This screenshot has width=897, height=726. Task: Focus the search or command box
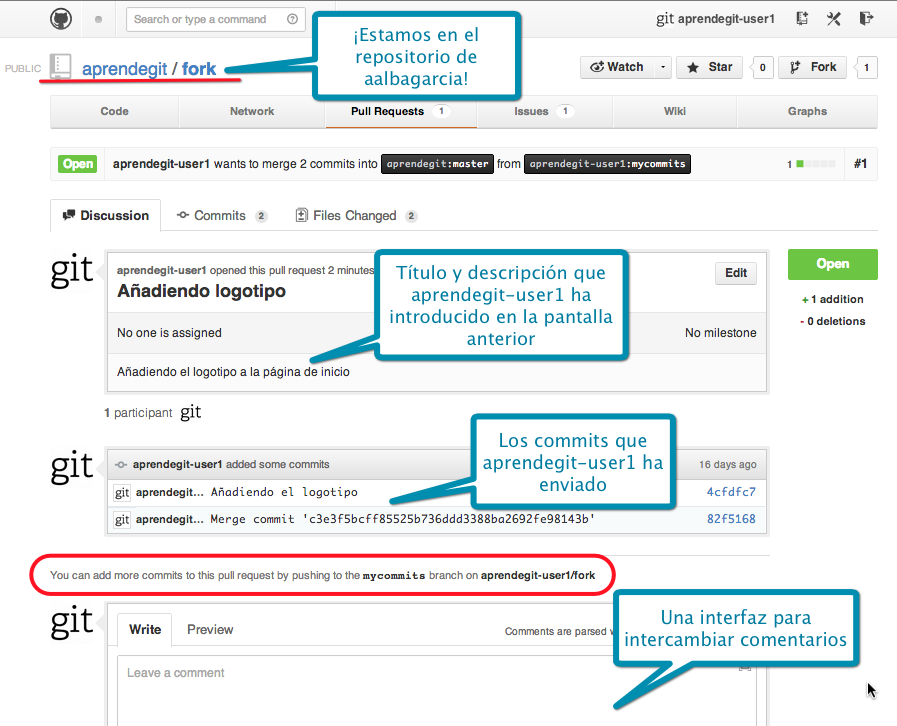point(205,19)
